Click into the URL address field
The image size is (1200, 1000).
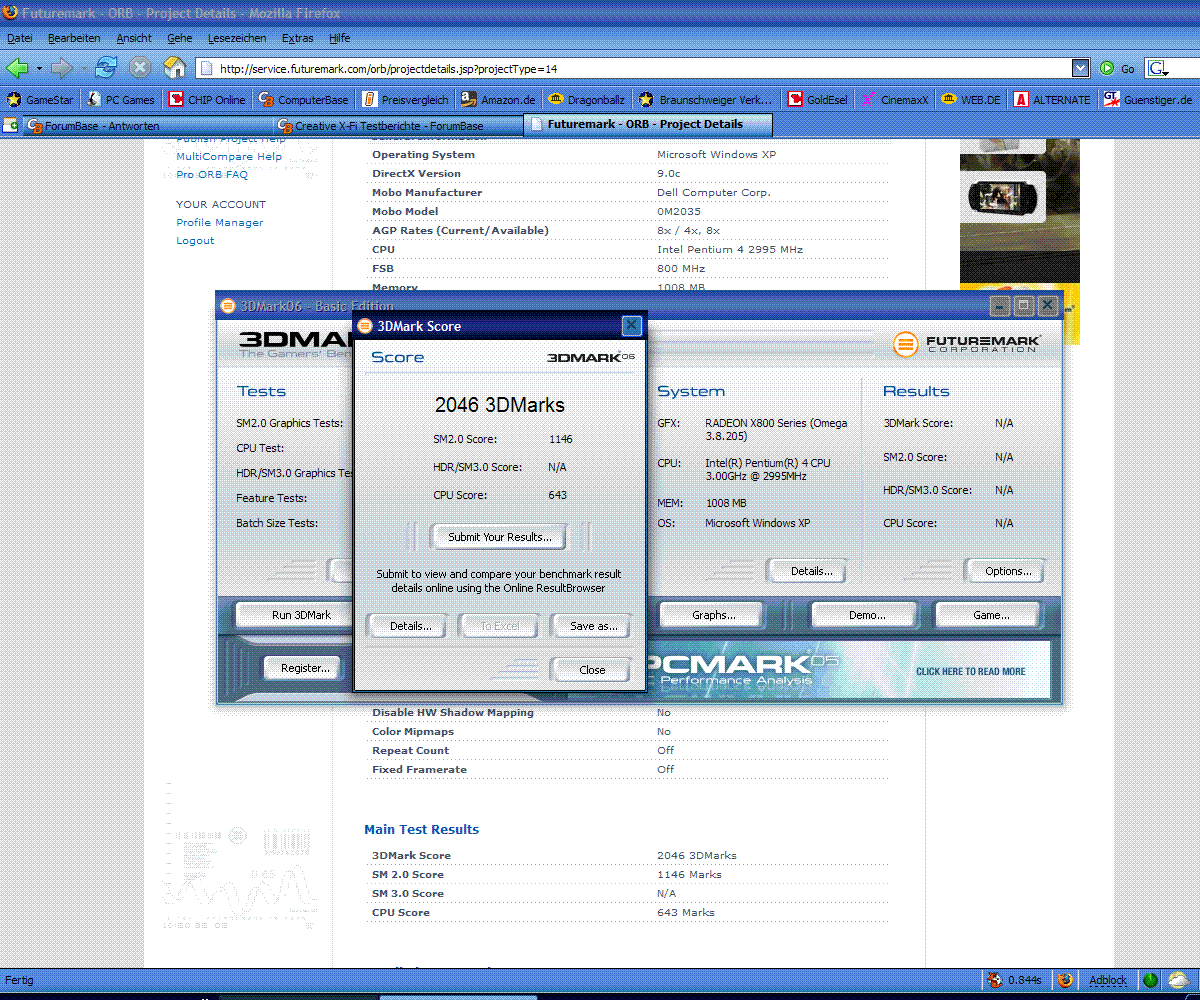(x=635, y=68)
